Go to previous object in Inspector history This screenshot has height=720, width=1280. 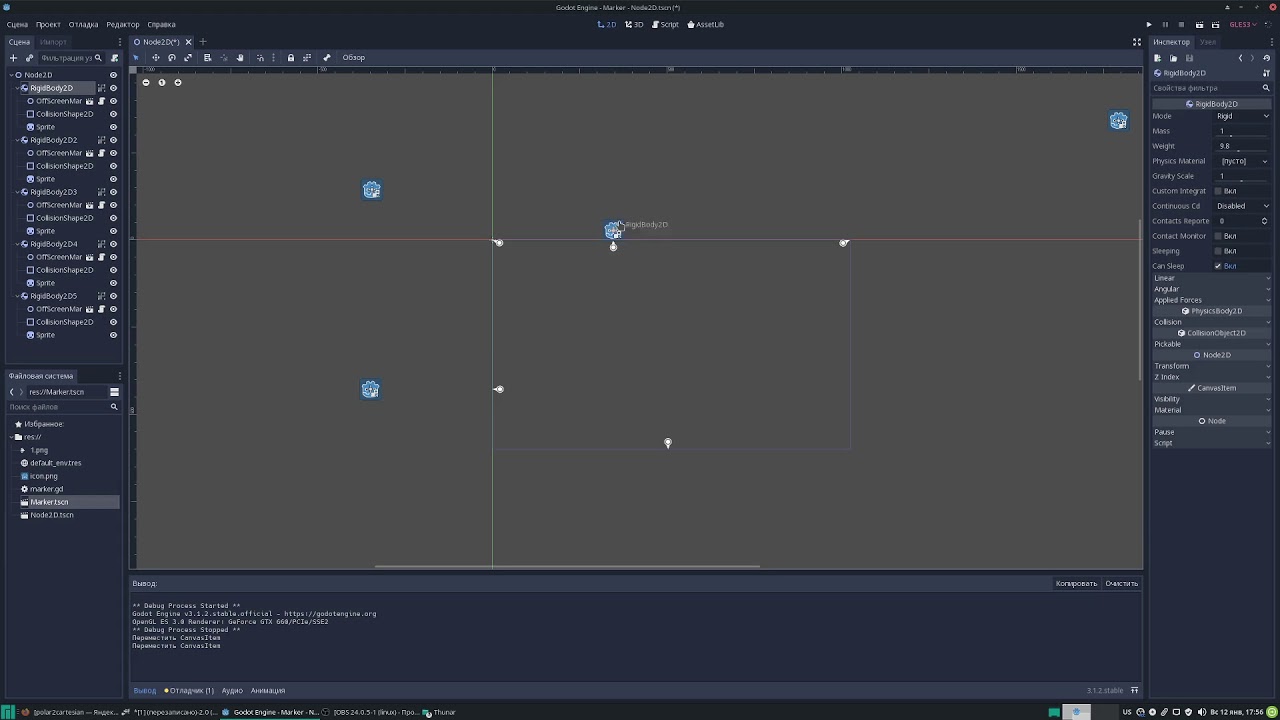(x=1241, y=58)
